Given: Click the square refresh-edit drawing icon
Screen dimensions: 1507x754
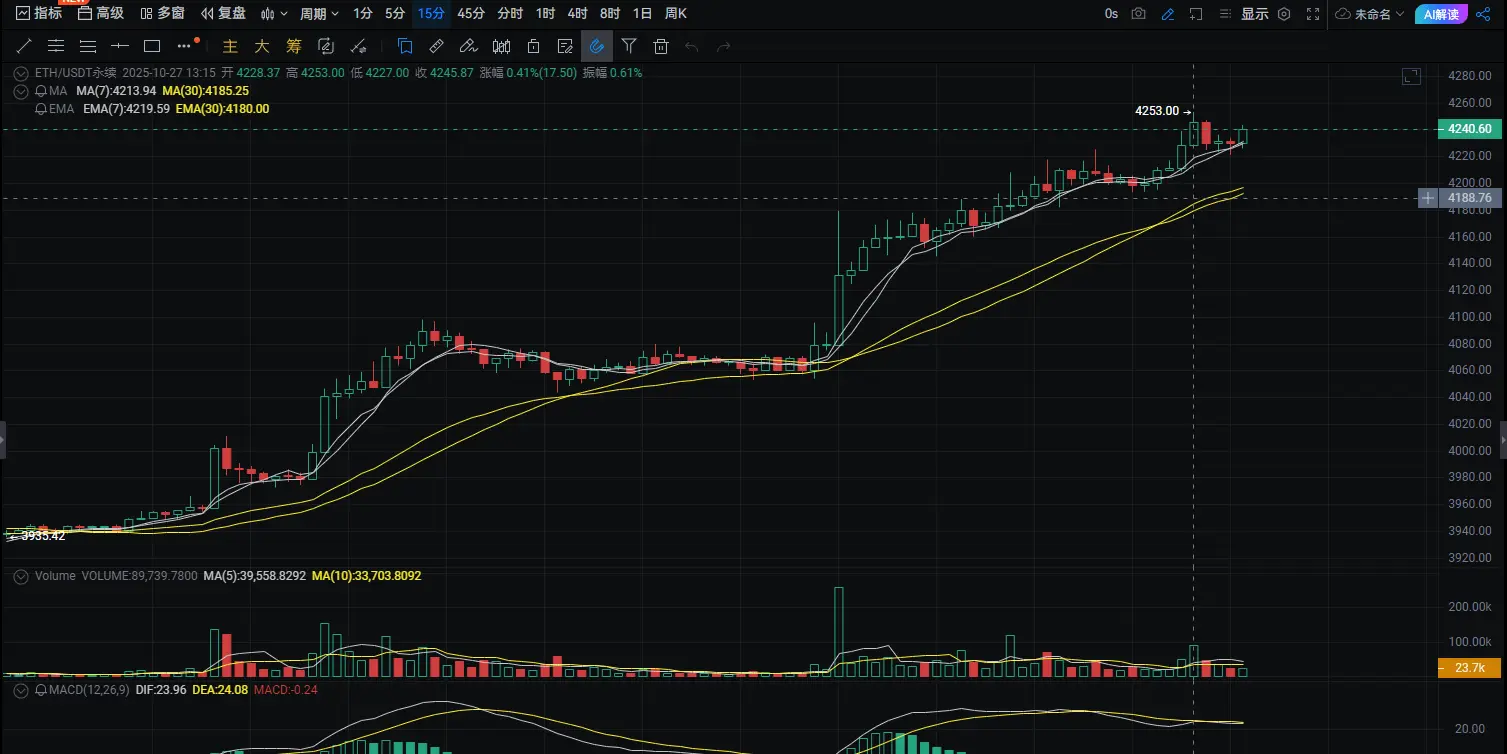Looking at the screenshot, I should pos(325,46).
